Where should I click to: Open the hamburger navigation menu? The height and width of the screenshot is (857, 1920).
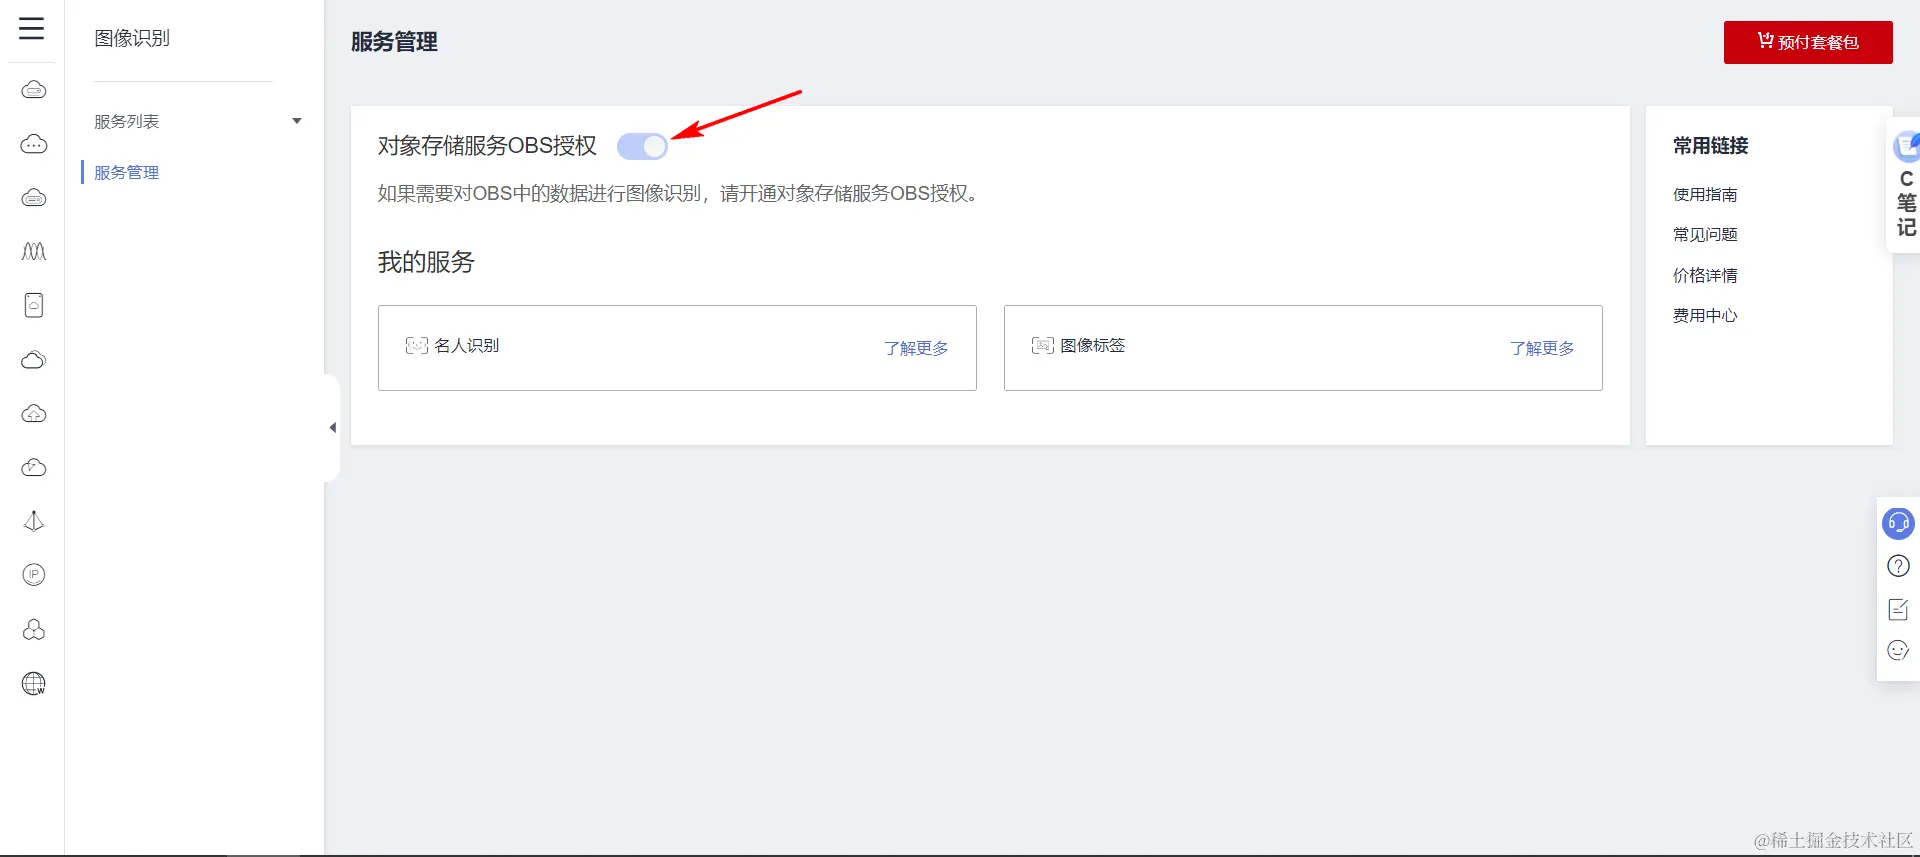32,28
